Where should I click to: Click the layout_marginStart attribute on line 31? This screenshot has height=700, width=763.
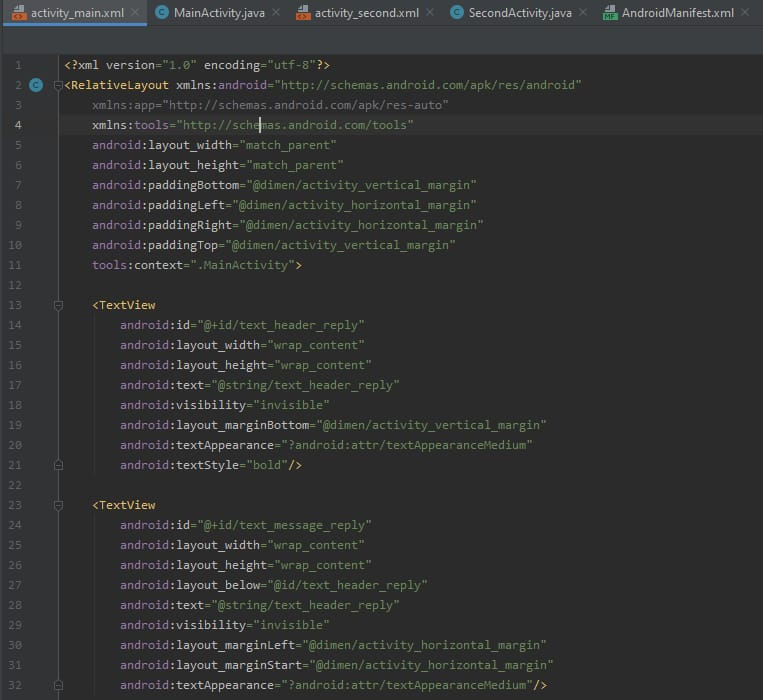(211, 665)
